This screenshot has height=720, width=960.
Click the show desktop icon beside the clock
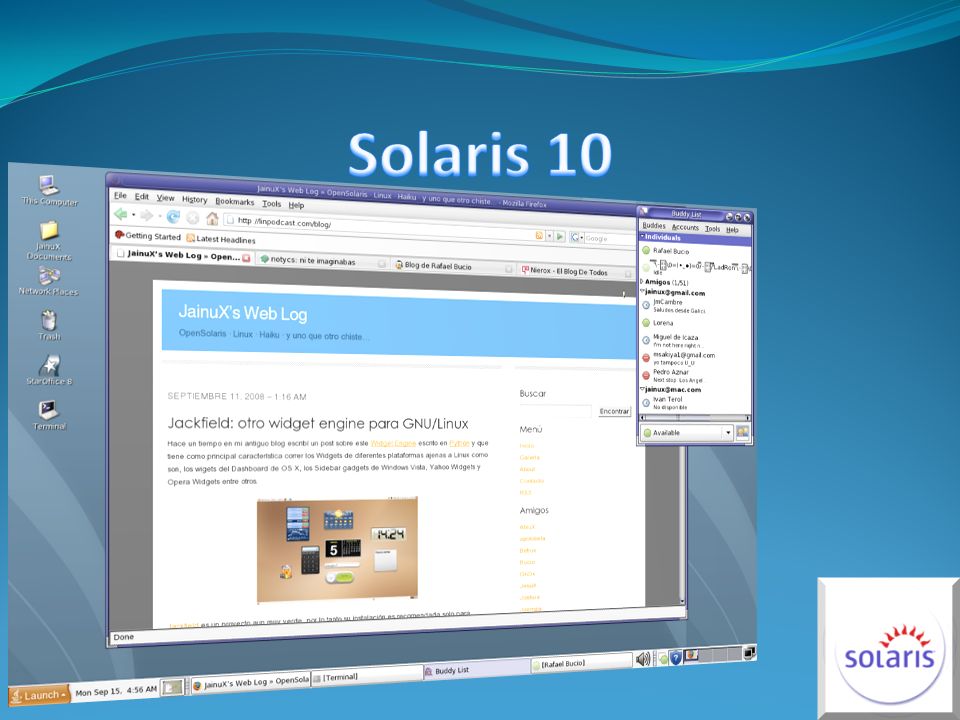tap(172, 688)
